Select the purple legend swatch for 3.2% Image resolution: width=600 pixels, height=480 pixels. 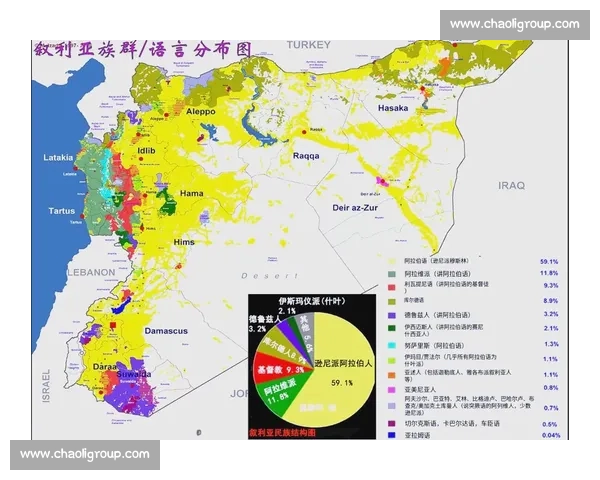392,313
